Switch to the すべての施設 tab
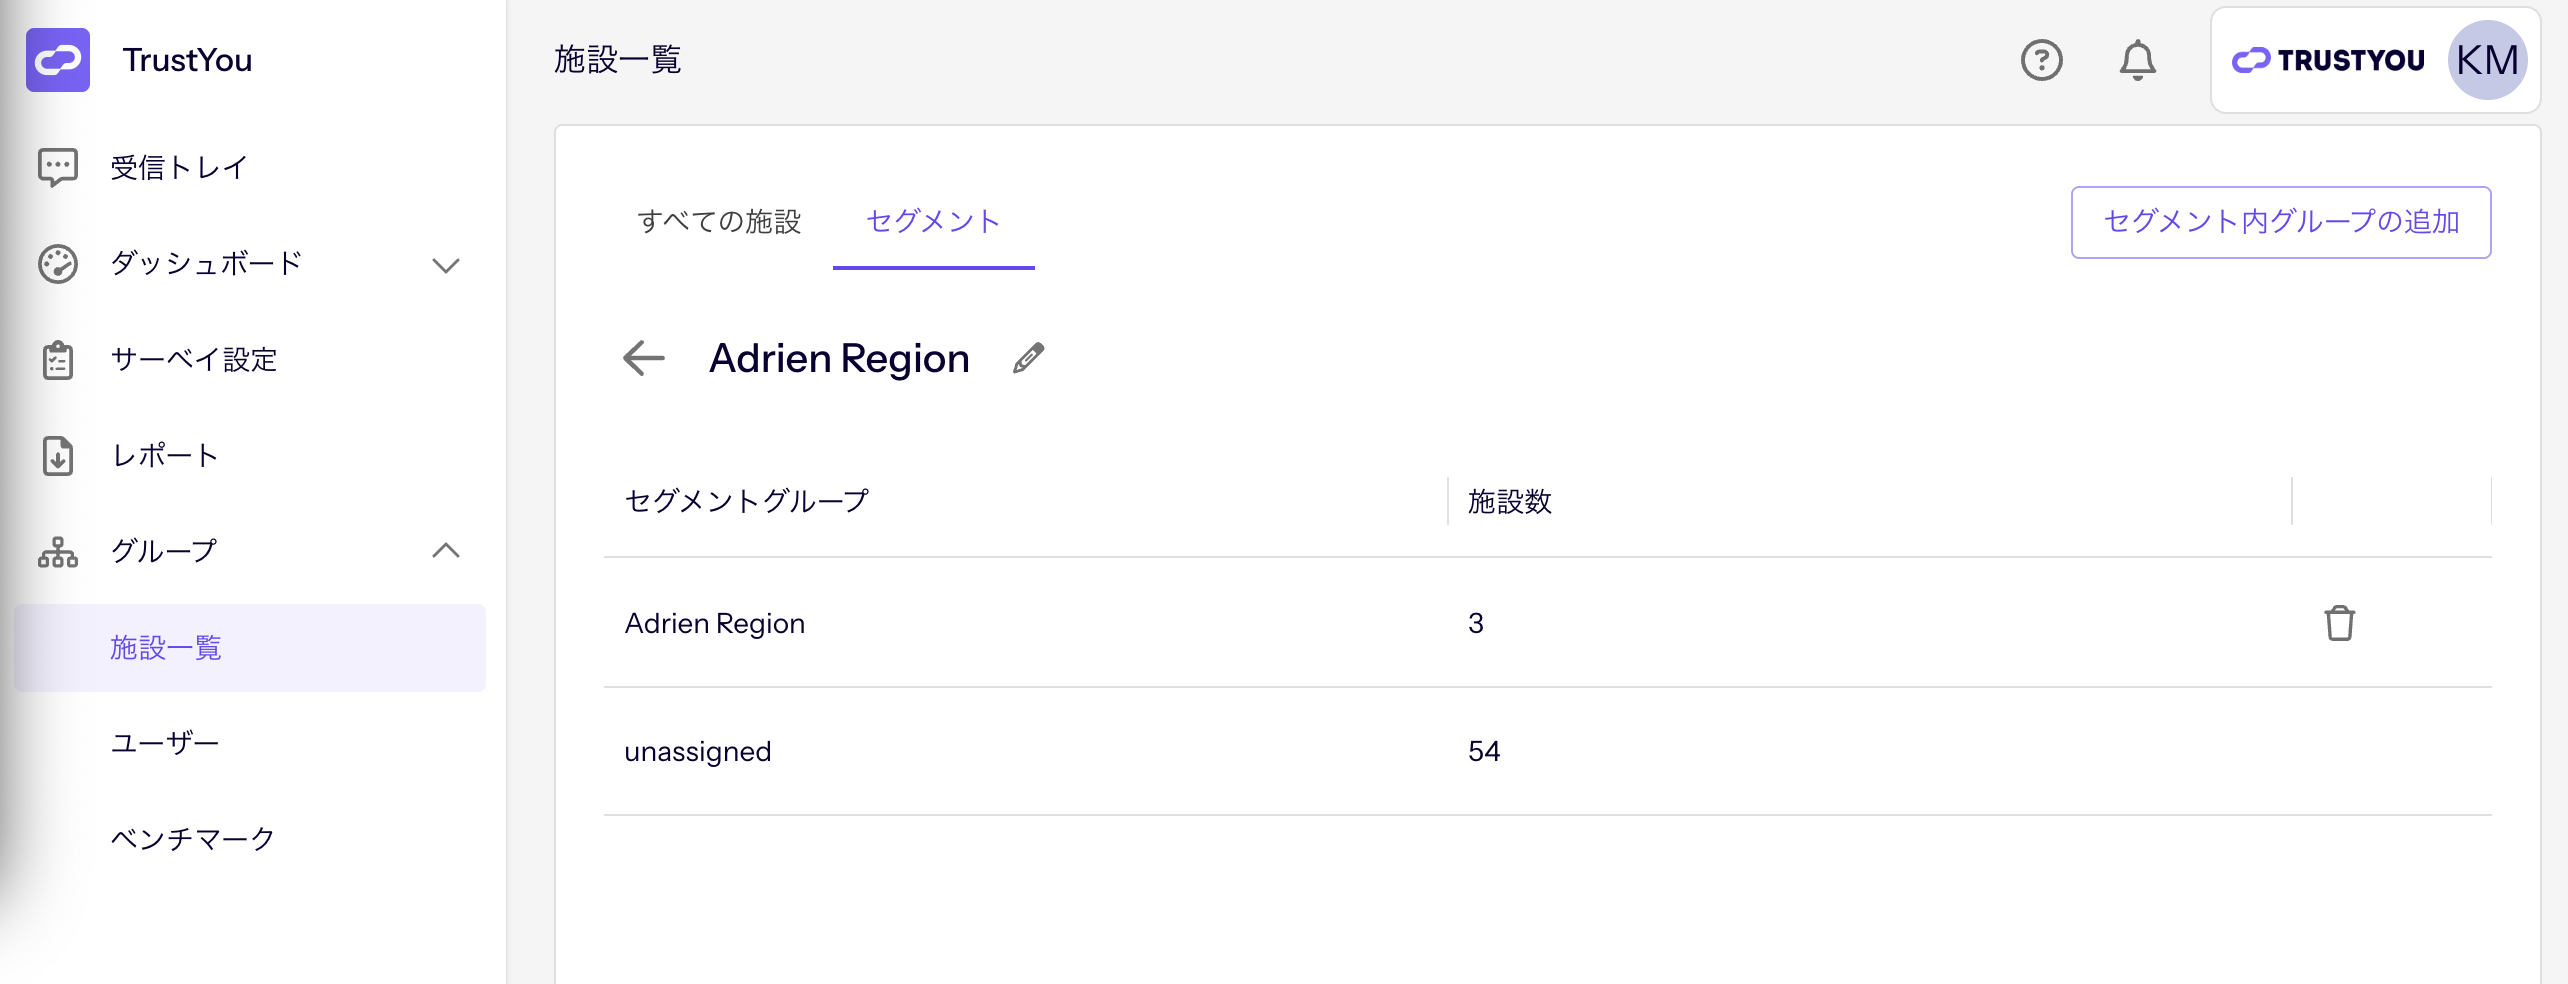This screenshot has width=2568, height=984. coord(719,221)
